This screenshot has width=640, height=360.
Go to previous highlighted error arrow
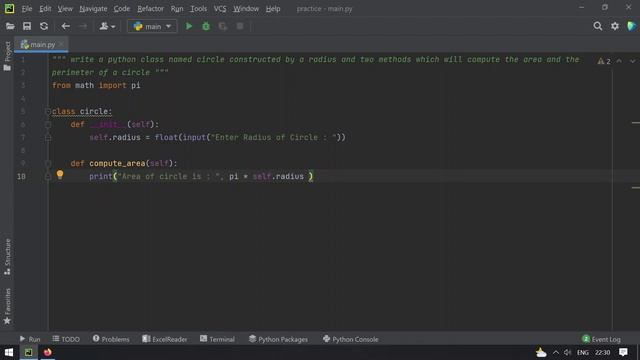tap(619, 61)
